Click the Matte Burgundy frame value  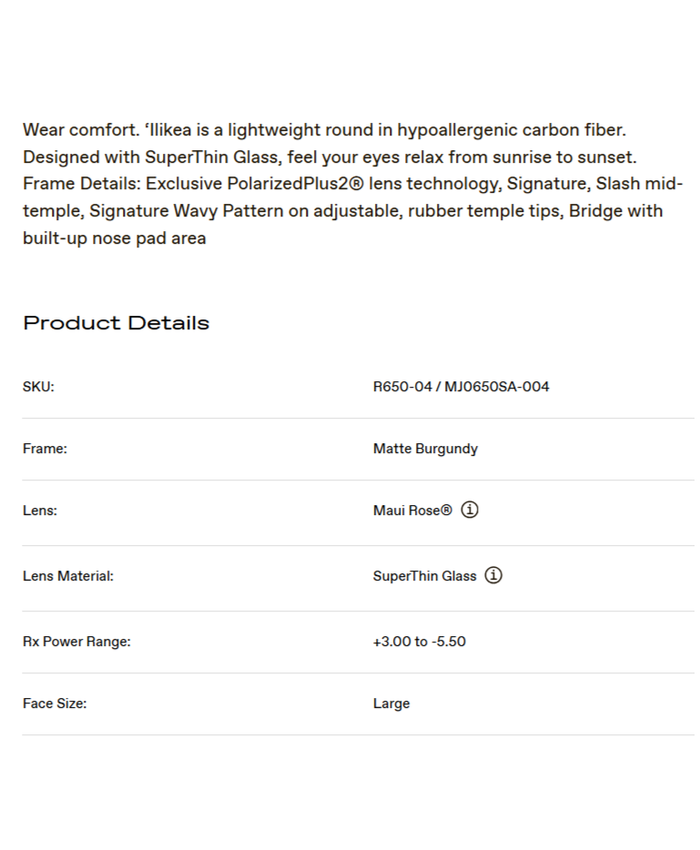[x=425, y=449]
